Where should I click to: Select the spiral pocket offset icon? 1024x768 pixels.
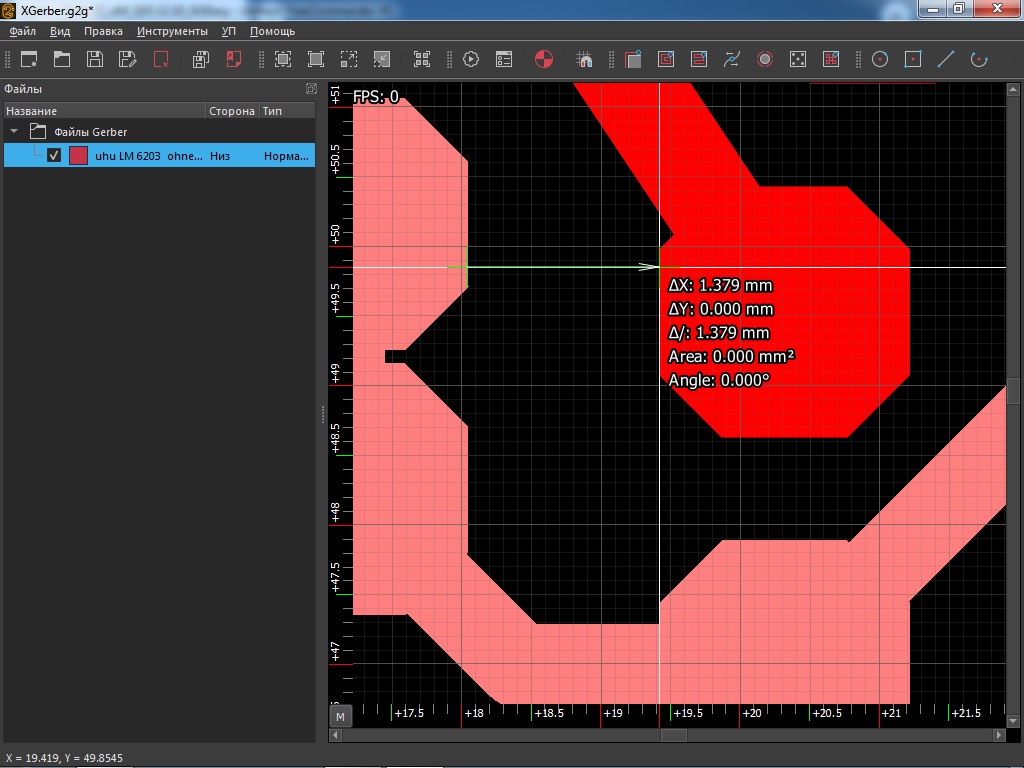(666, 59)
